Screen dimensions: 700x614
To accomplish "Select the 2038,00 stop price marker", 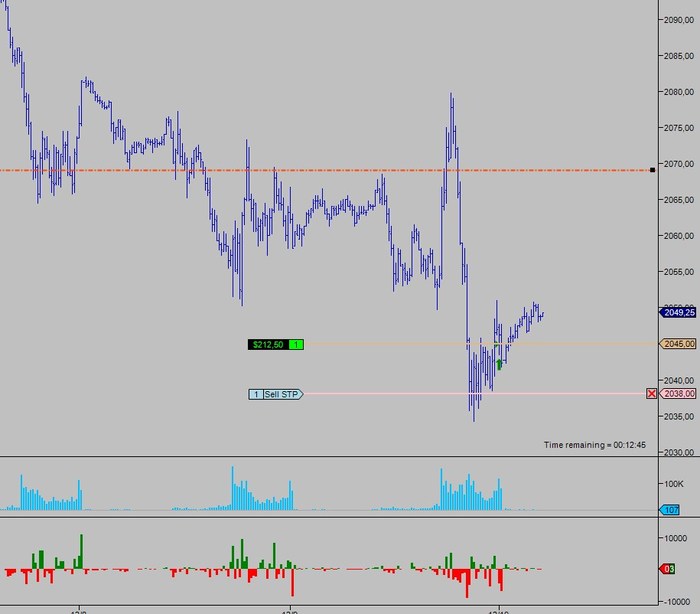I will (678, 393).
